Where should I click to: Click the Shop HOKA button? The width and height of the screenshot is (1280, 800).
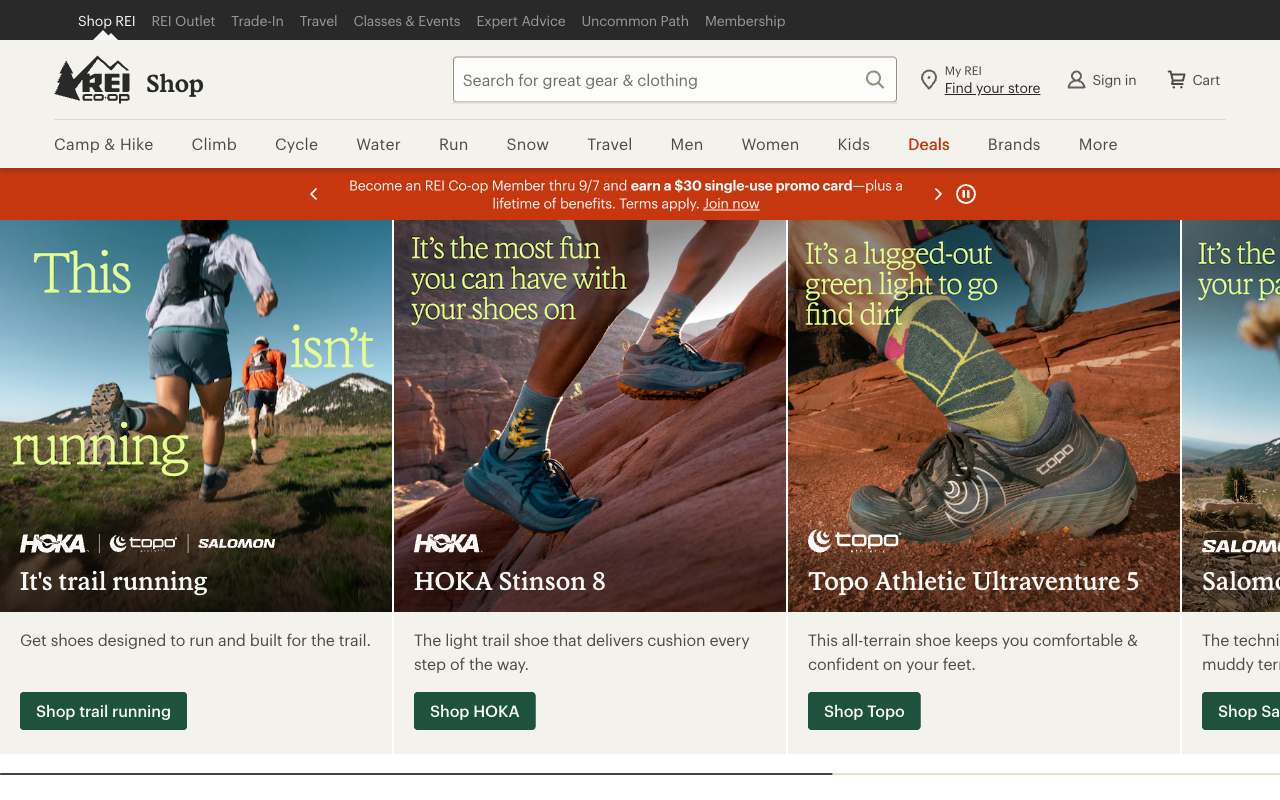point(474,711)
